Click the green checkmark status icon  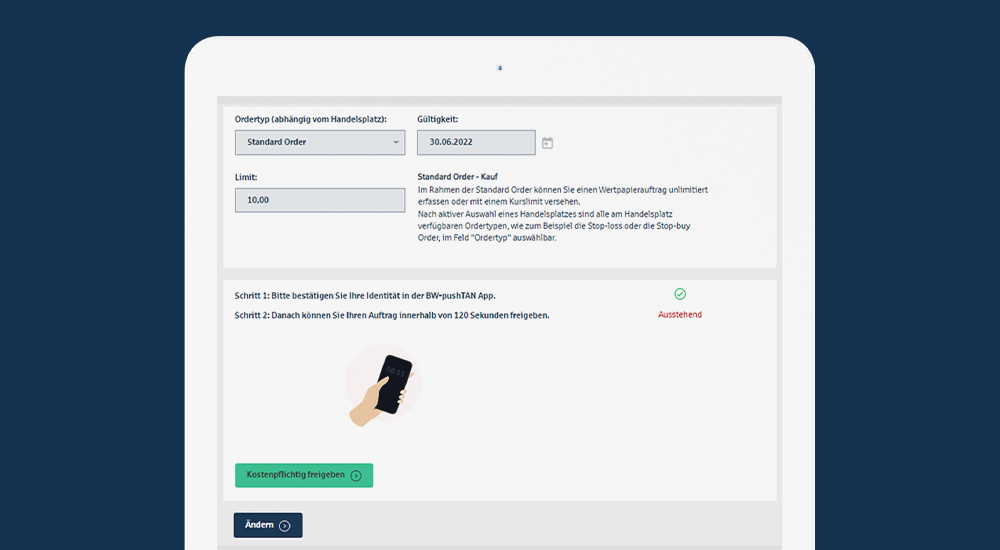(x=680, y=294)
